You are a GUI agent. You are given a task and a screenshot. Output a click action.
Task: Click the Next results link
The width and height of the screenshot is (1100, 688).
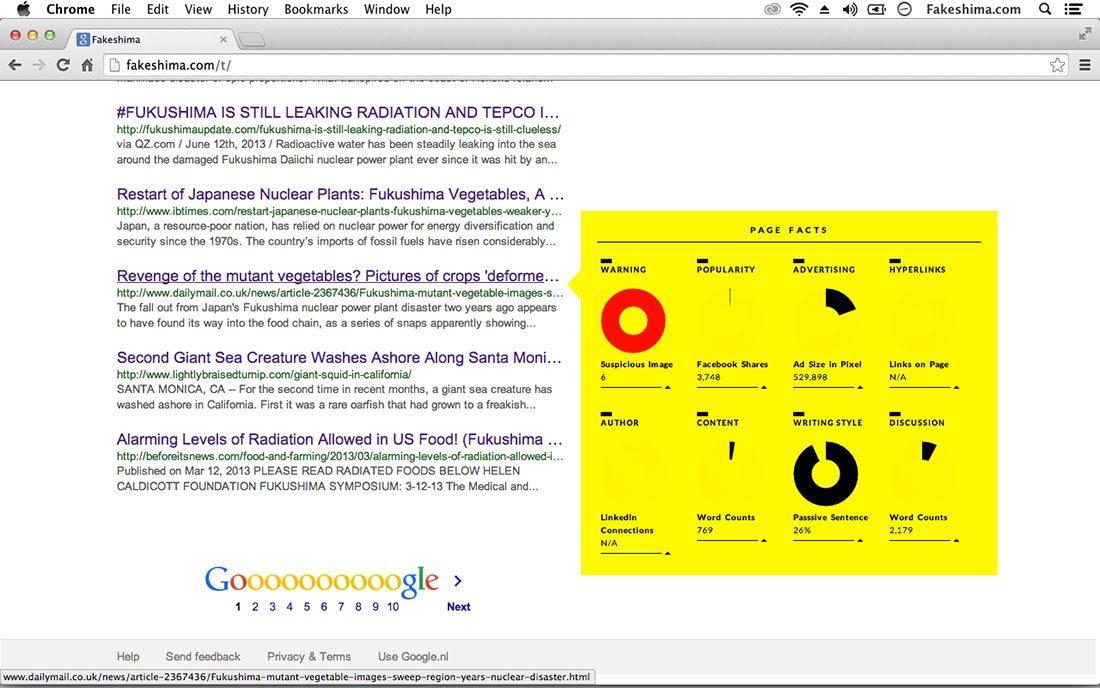[459, 607]
